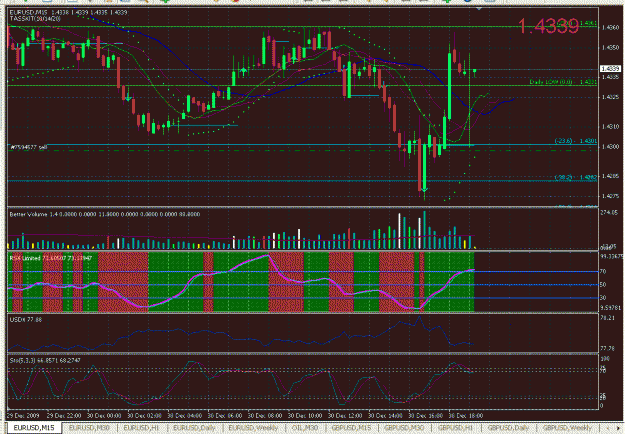Click the RSX level 70 scale label

coord(603,271)
